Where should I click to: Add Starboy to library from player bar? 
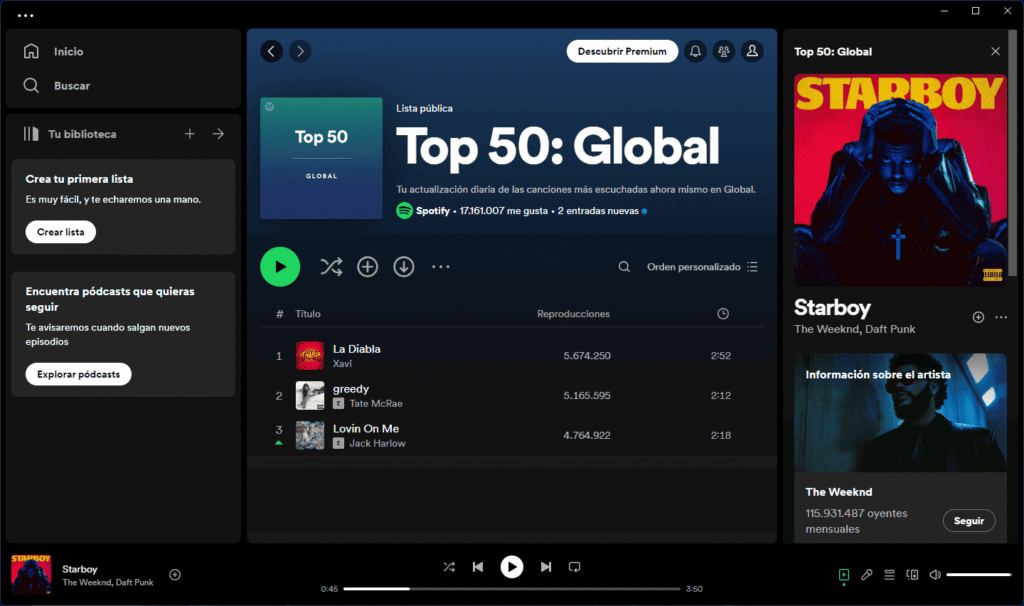pyautogui.click(x=175, y=575)
